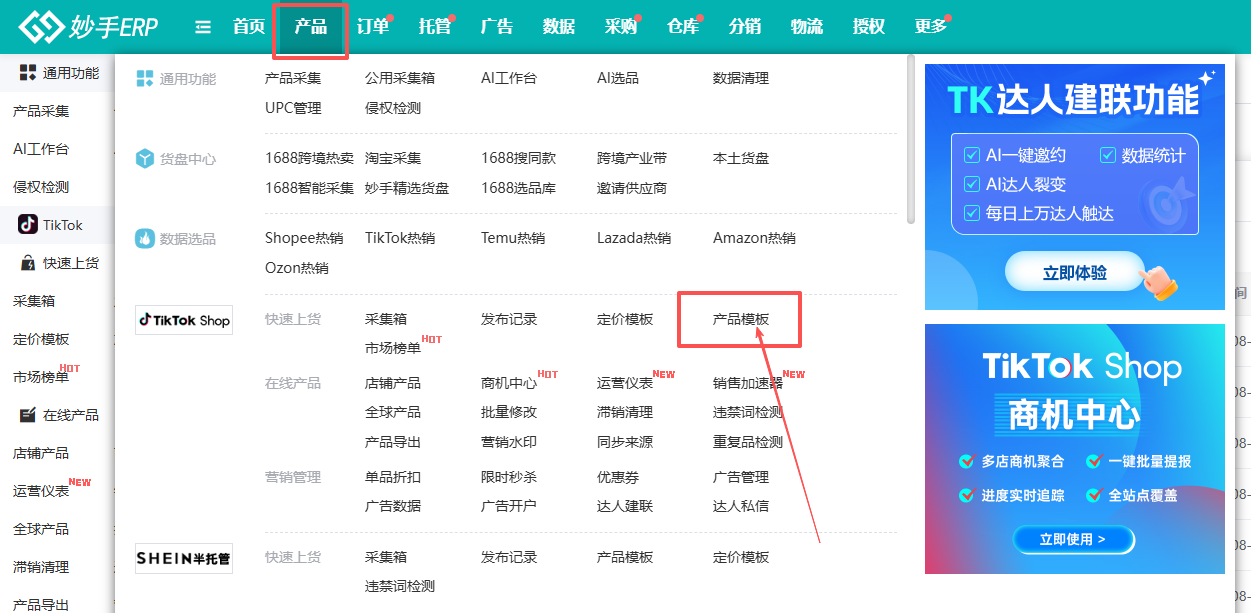Open the 授权 menu

coord(869,27)
